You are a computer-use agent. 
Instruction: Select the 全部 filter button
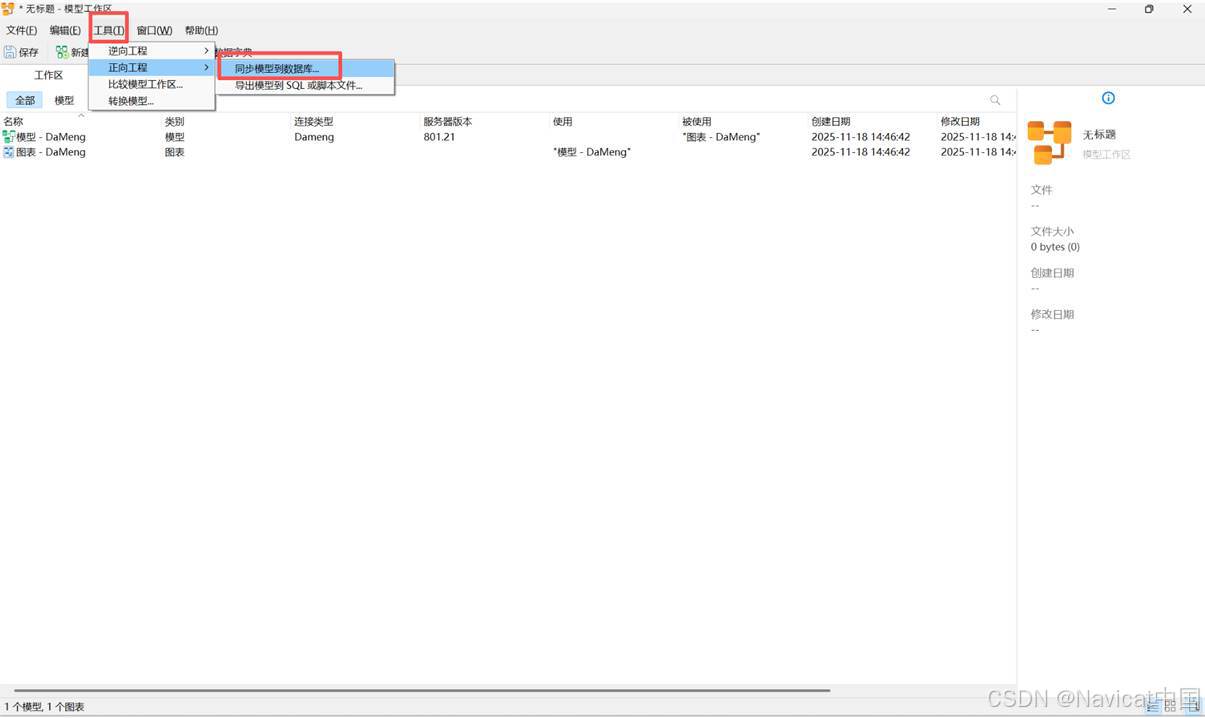tap(25, 100)
